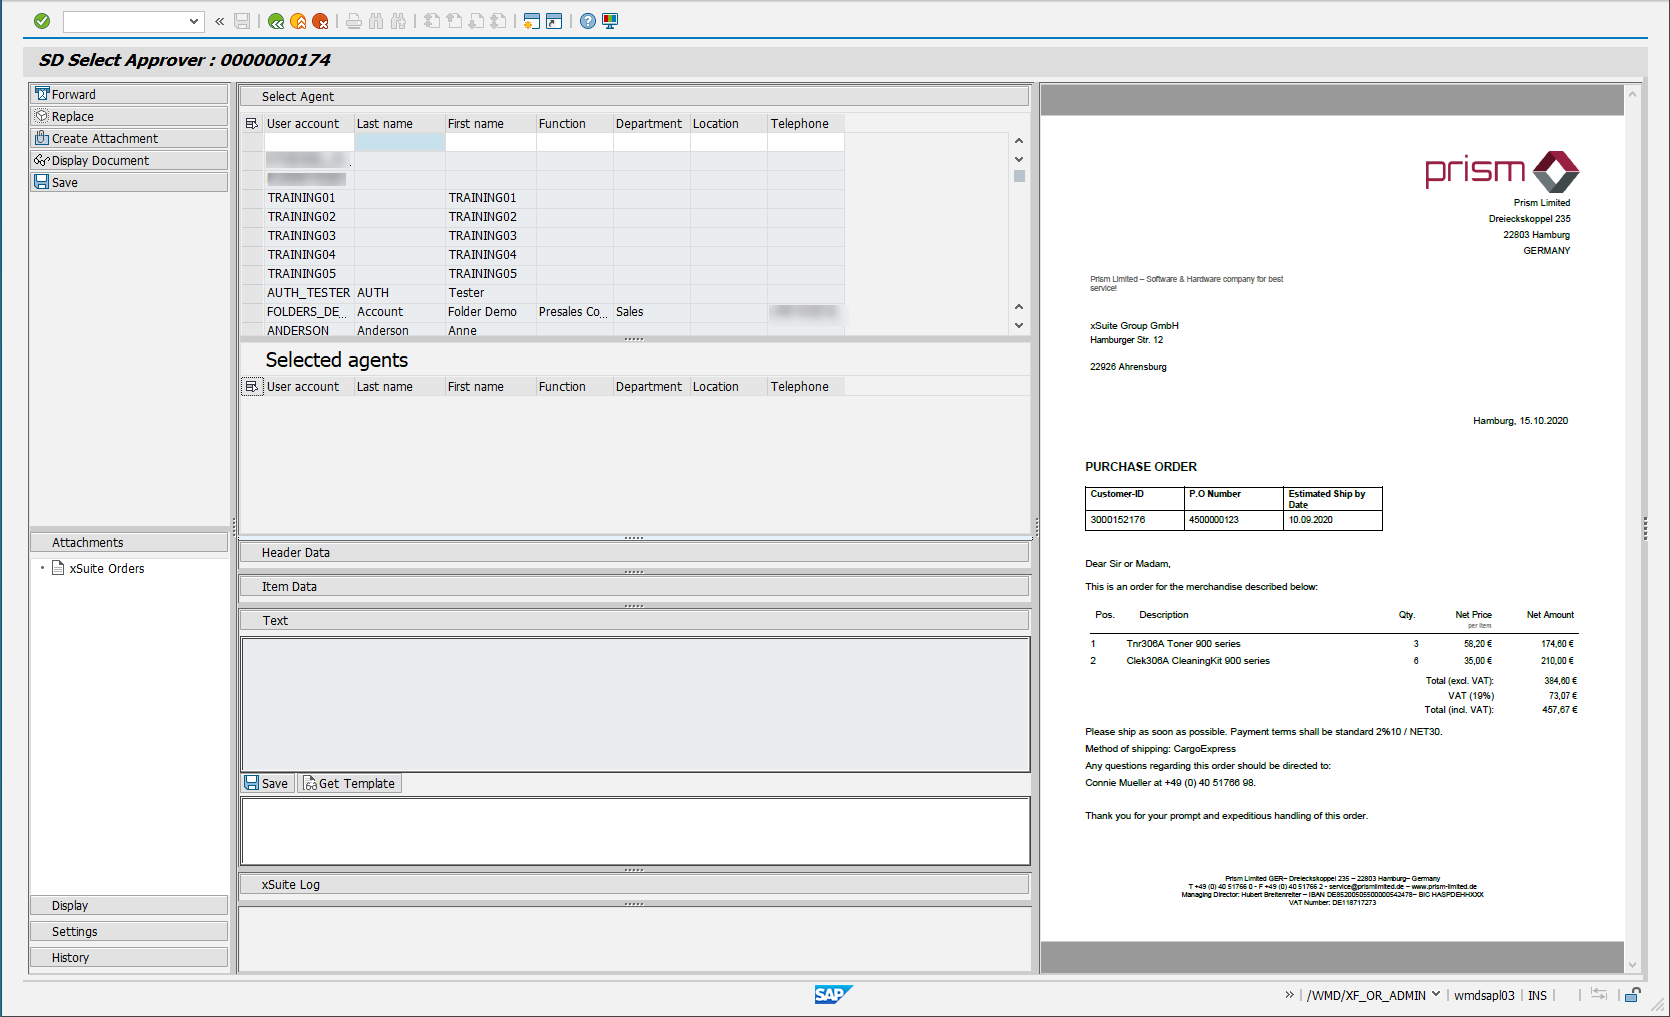The height and width of the screenshot is (1017, 1670).
Task: Open the Find (binoculars) search icon
Action: click(x=375, y=21)
